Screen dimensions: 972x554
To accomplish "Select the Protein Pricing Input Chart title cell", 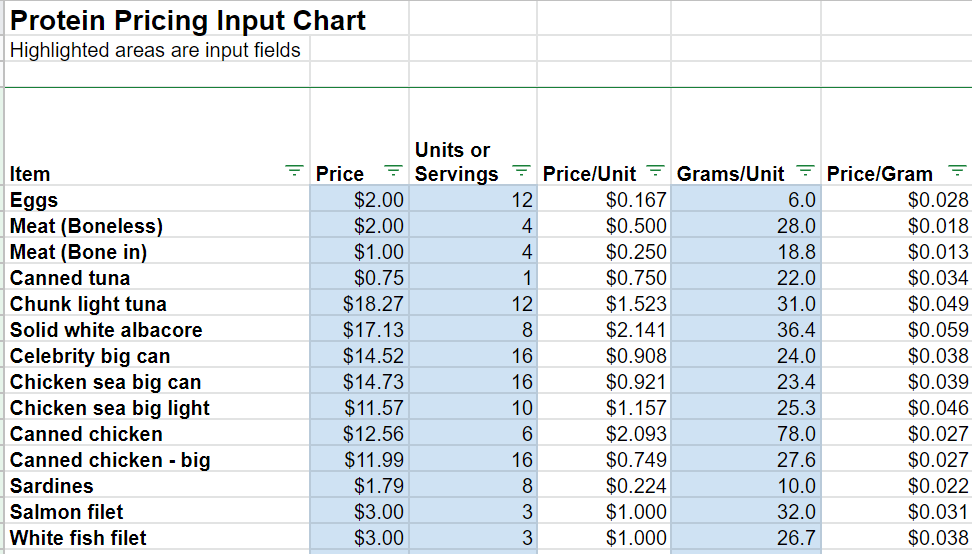I will pyautogui.click(x=188, y=20).
